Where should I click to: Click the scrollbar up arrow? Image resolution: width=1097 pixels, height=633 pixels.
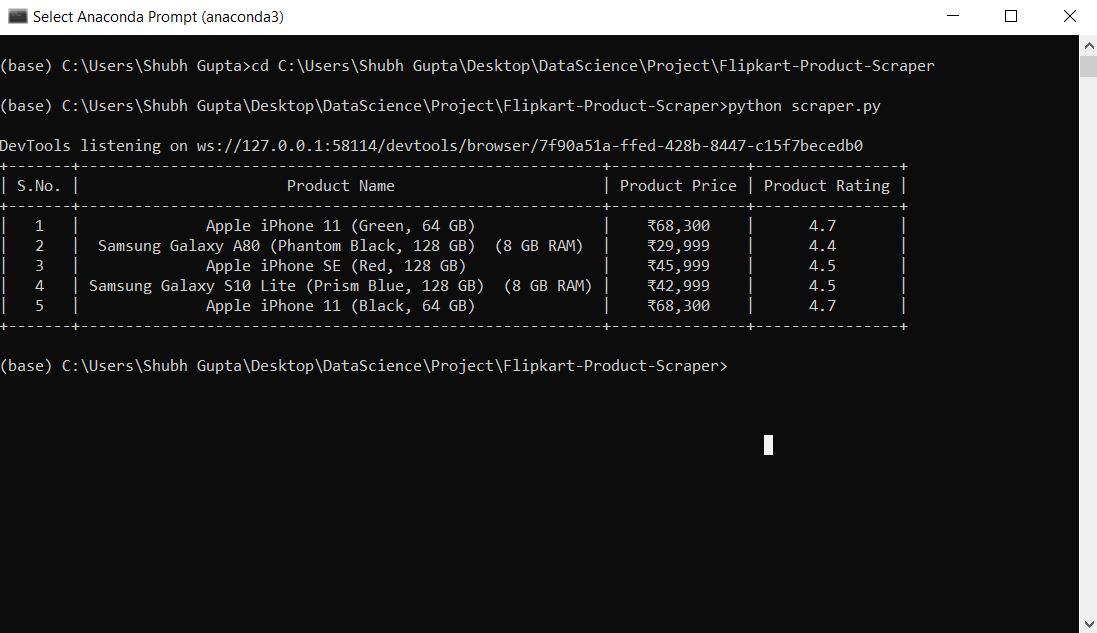point(1088,44)
